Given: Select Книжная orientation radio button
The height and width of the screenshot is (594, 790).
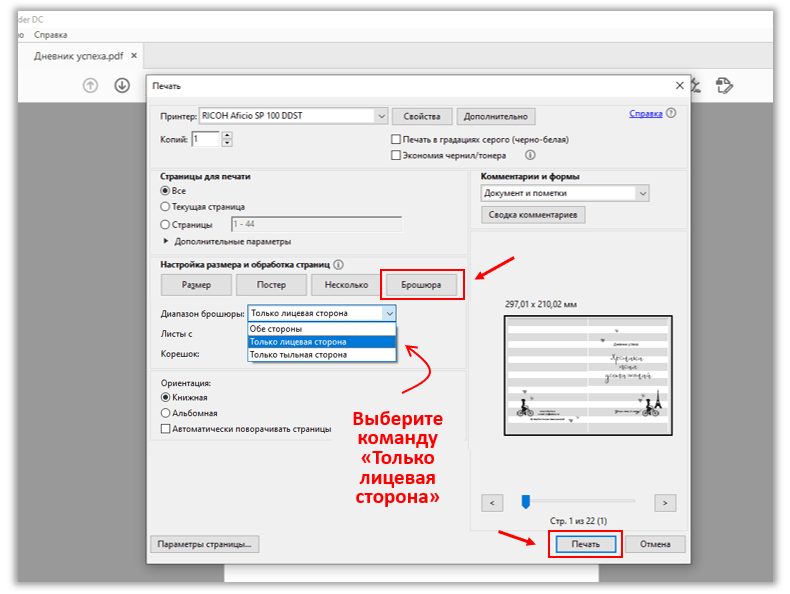Looking at the screenshot, I should [165, 398].
